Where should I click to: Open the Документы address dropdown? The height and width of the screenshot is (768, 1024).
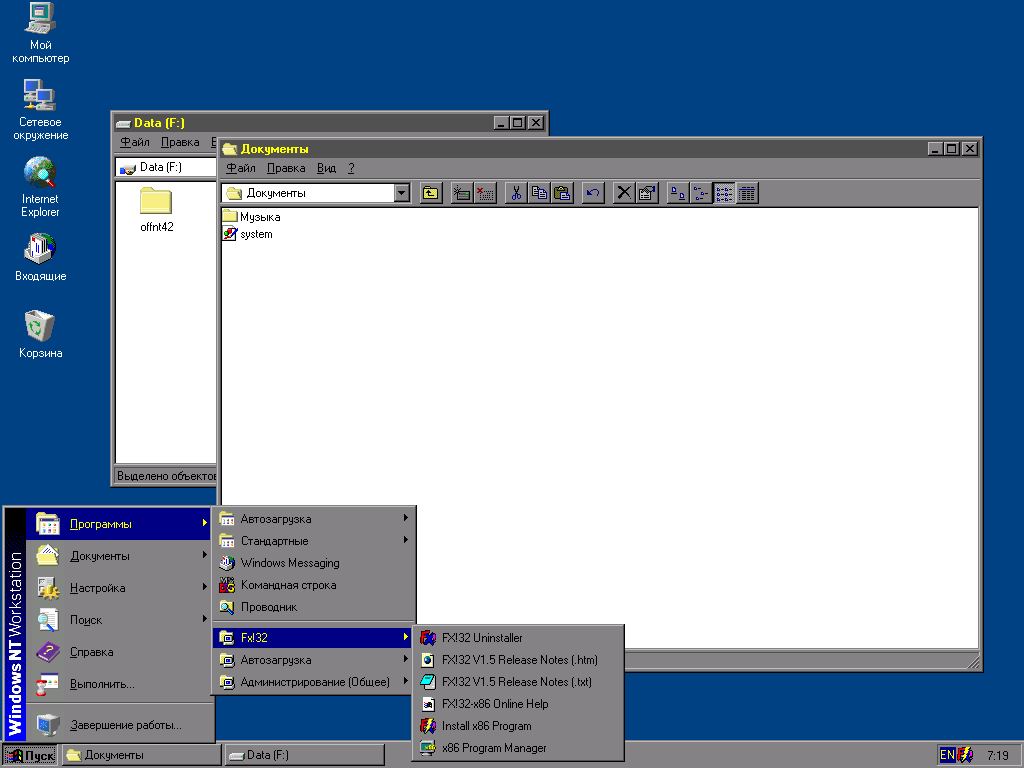(x=402, y=193)
